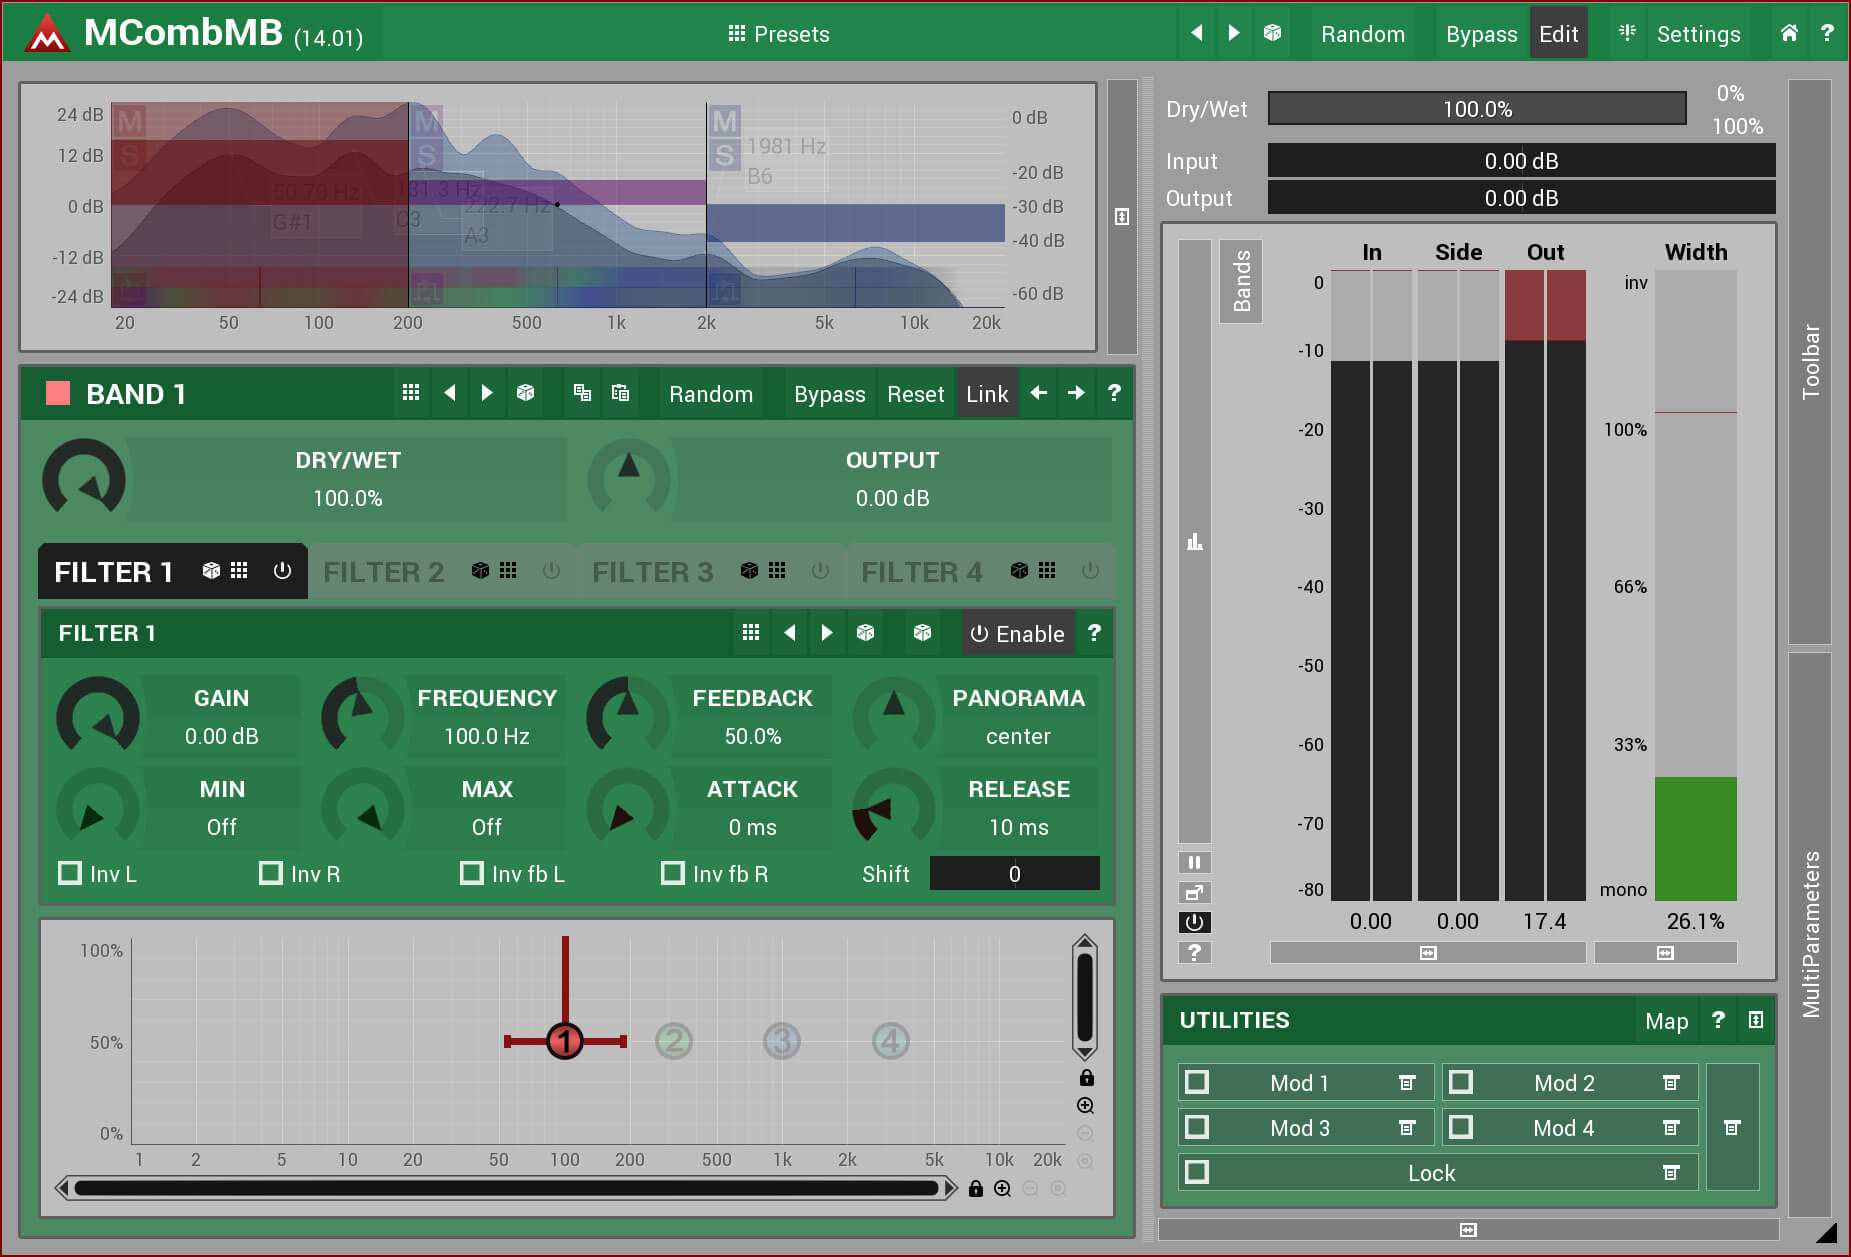Go to previous band left arrow
The image size is (1851, 1257).
pyautogui.click(x=1039, y=393)
